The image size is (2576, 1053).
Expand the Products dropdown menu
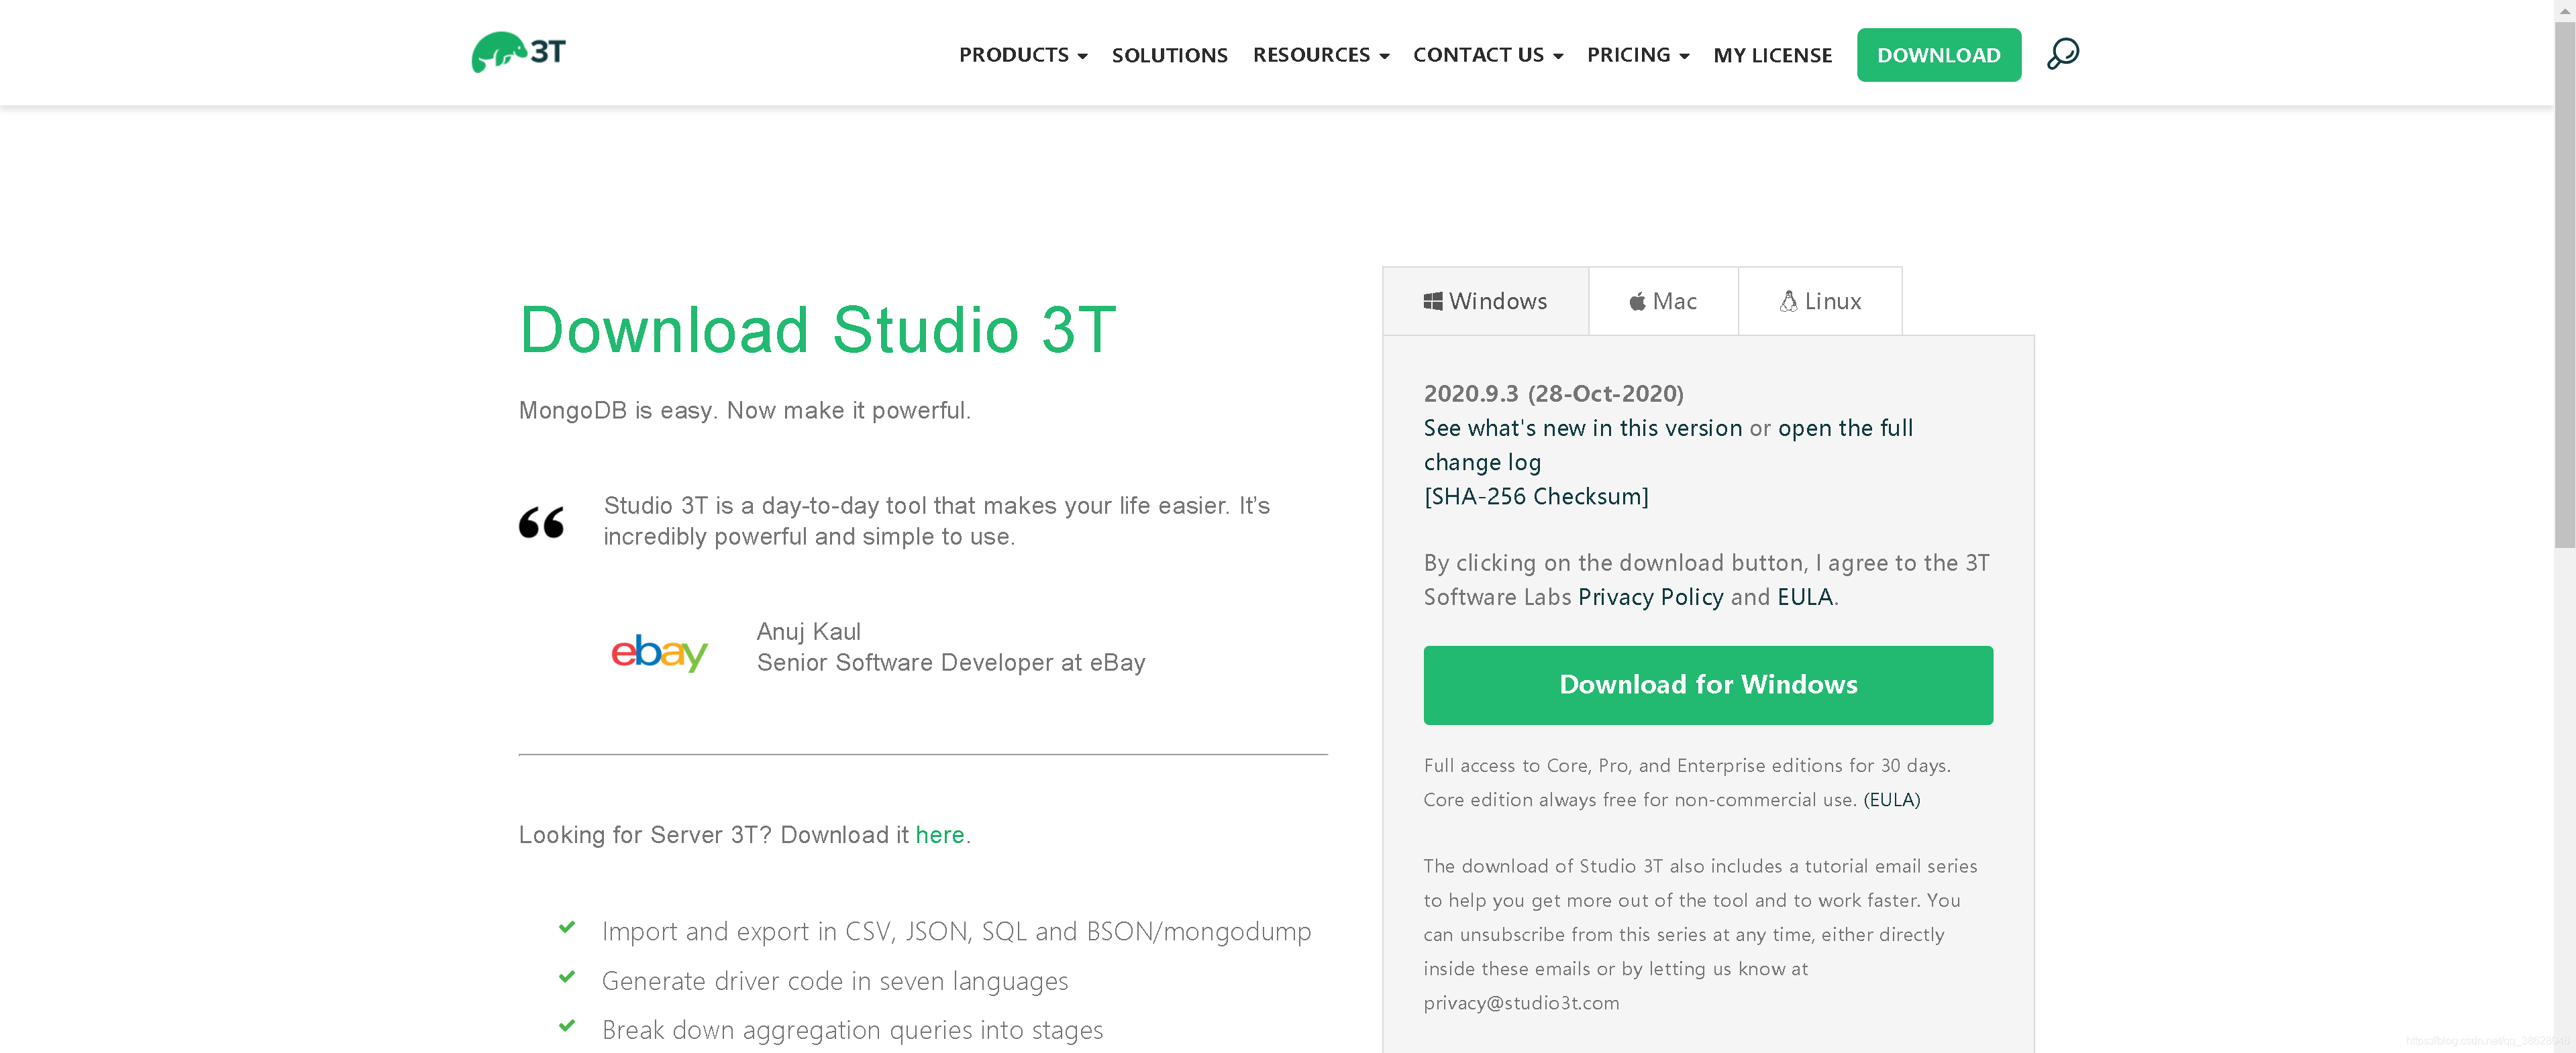1022,55
